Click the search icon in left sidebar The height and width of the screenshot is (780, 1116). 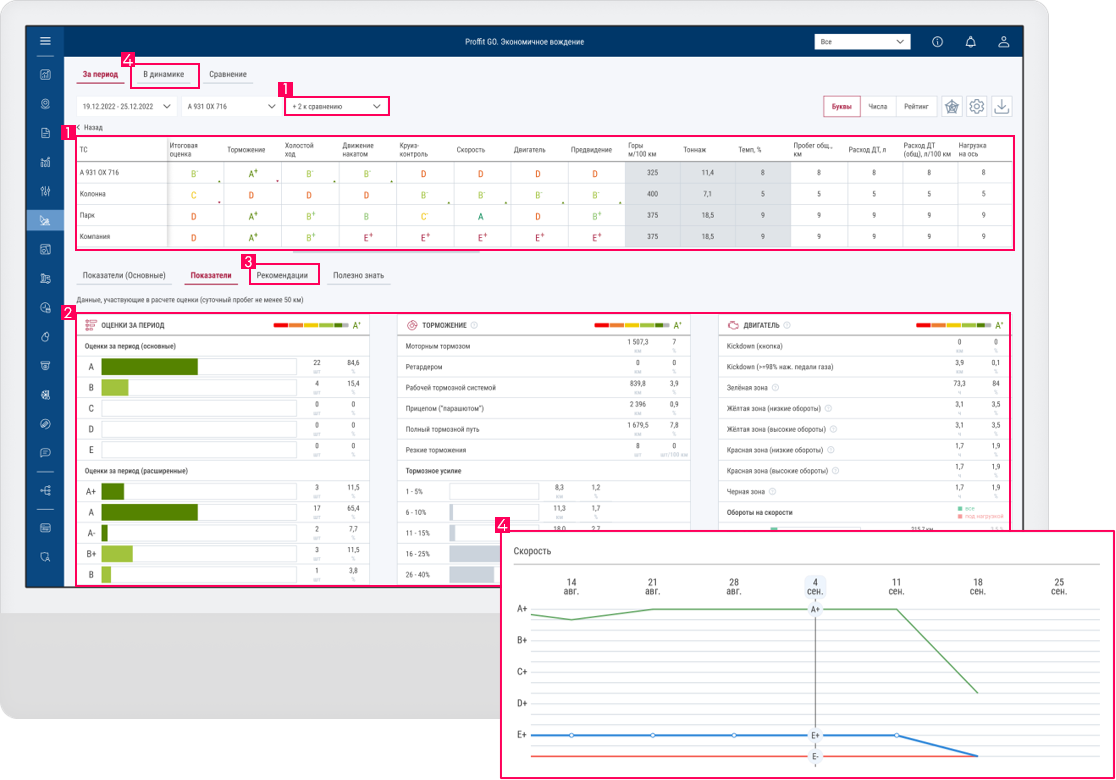point(45,557)
